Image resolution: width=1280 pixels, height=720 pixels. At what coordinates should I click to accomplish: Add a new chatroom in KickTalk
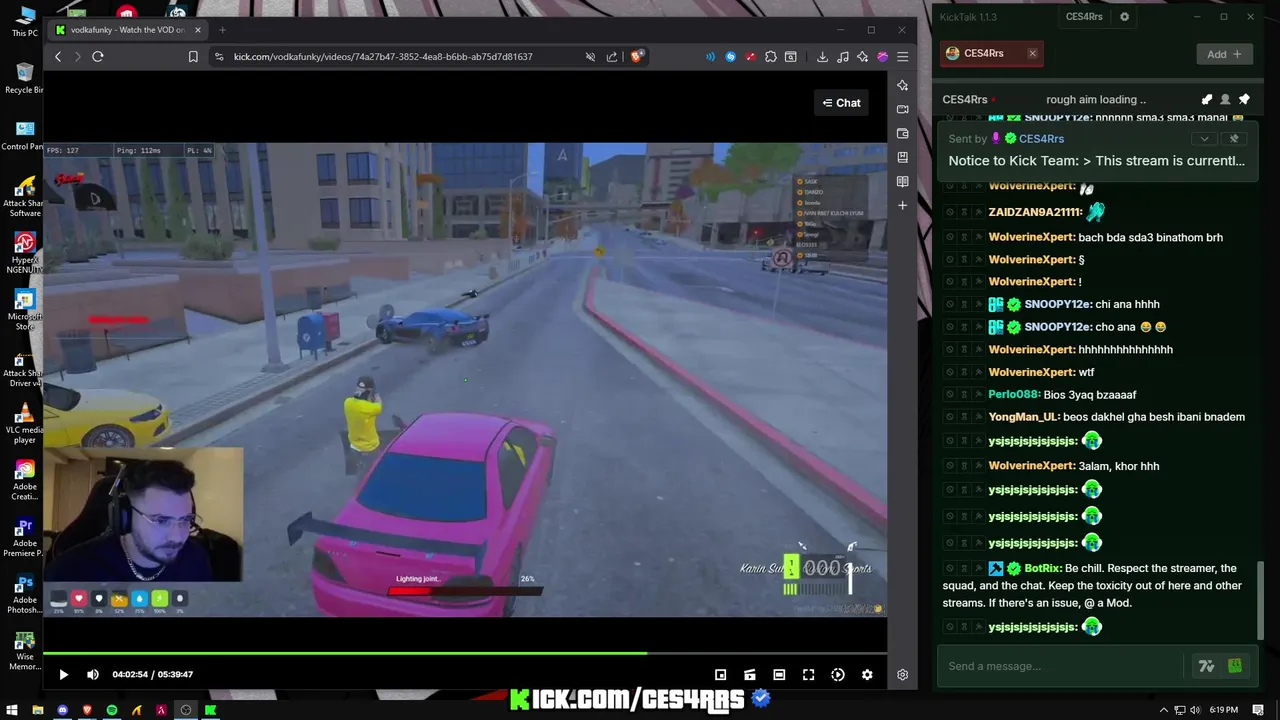click(1224, 54)
